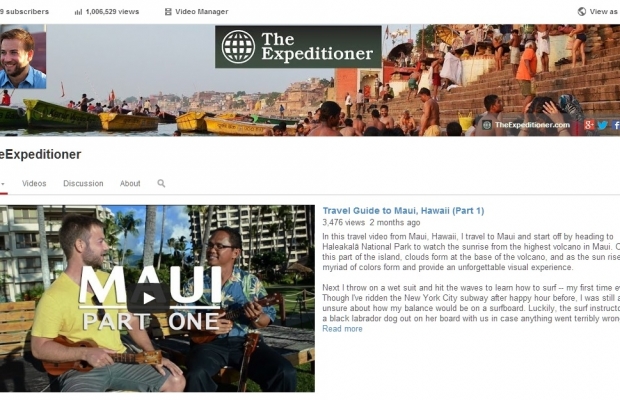Click the Google Plus icon on banner
620x400 pixels.
(589, 125)
